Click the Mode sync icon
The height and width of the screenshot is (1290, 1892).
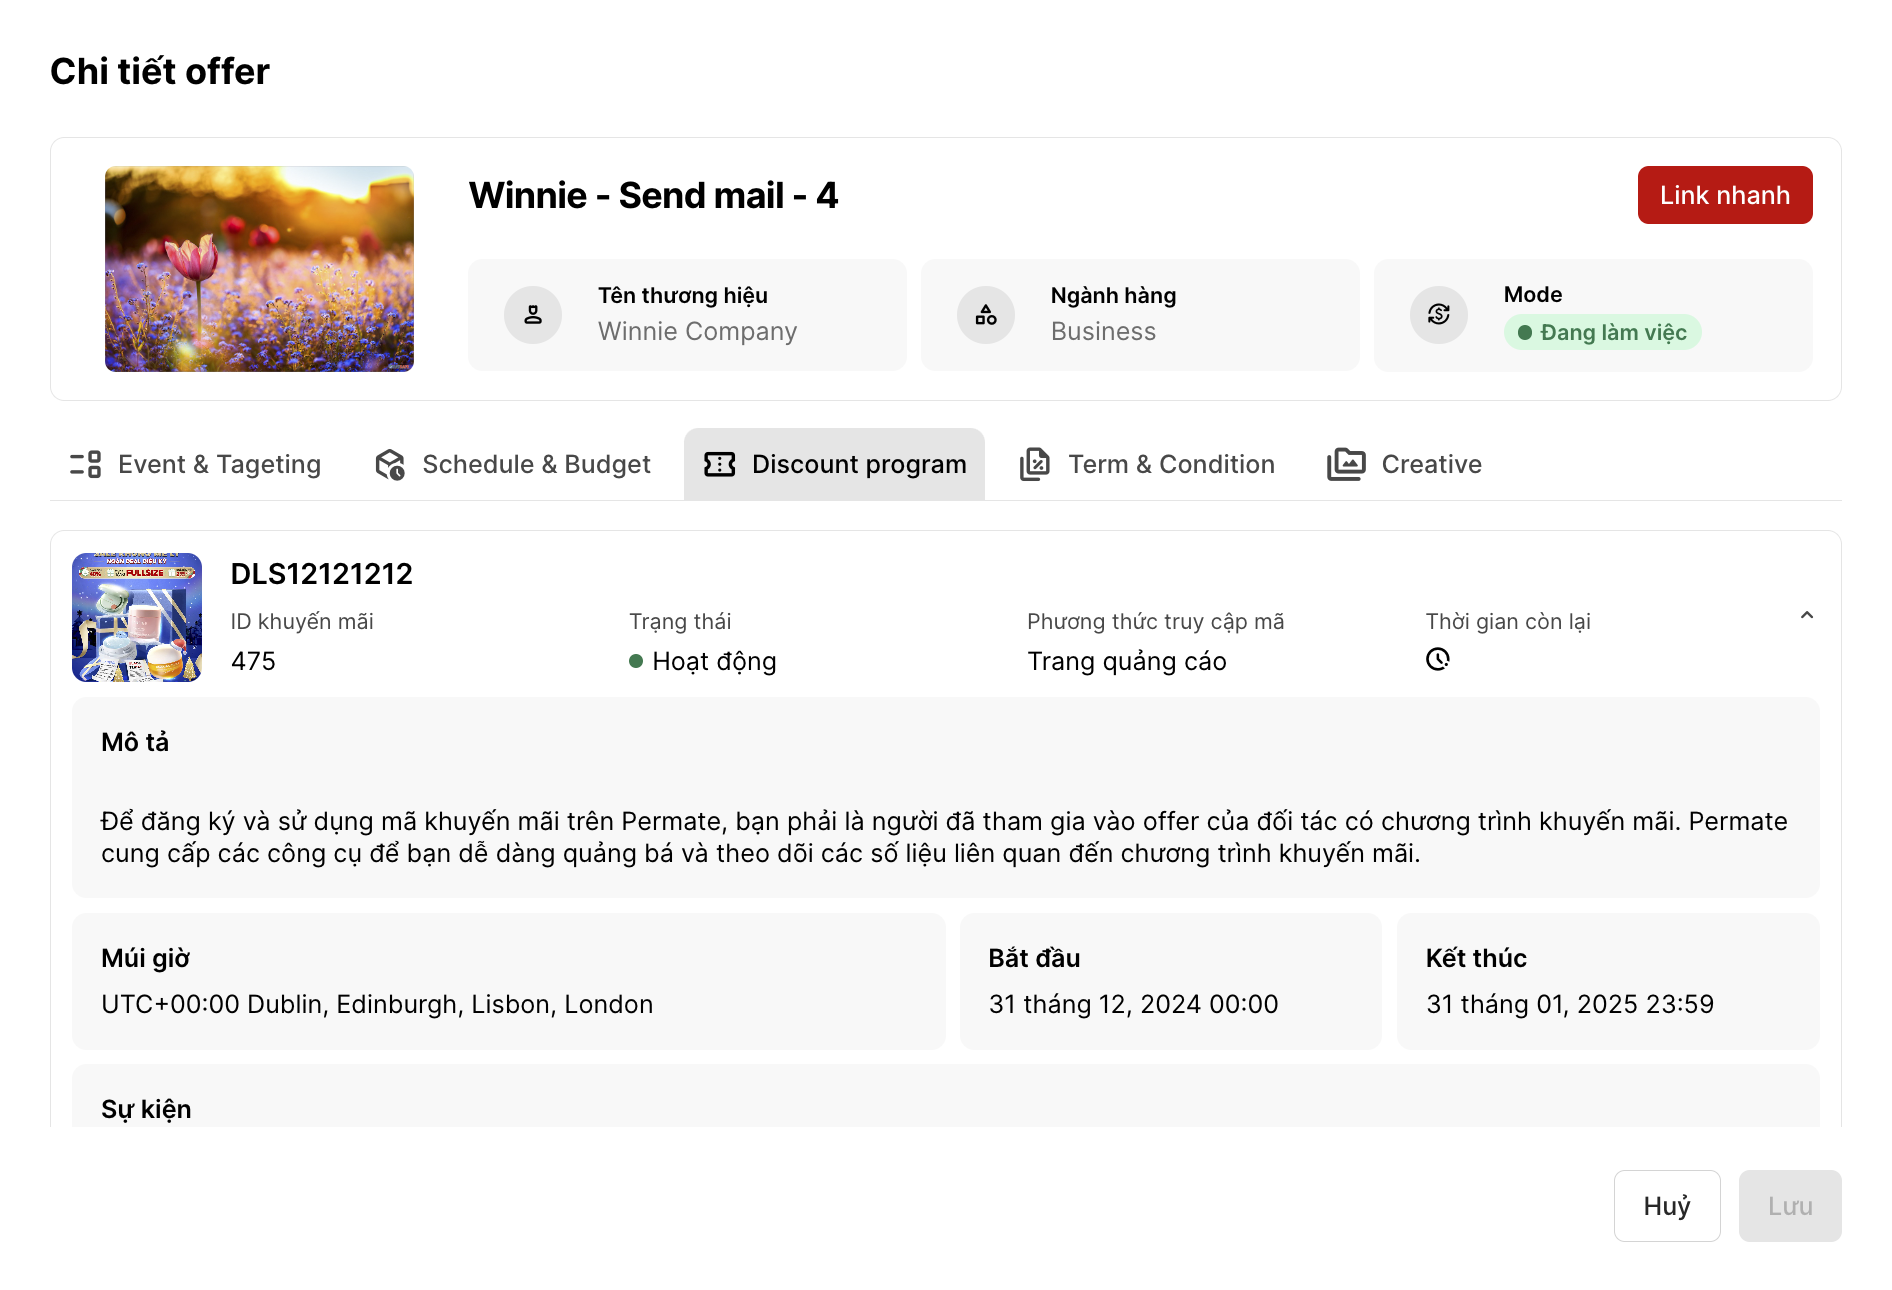click(x=1439, y=315)
